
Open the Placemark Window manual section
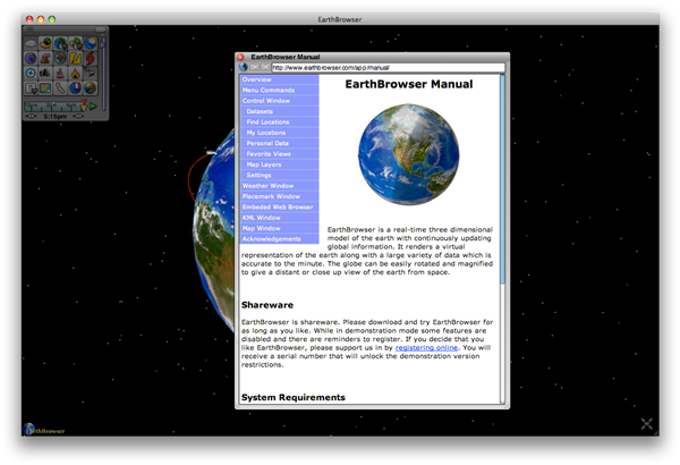click(279, 196)
